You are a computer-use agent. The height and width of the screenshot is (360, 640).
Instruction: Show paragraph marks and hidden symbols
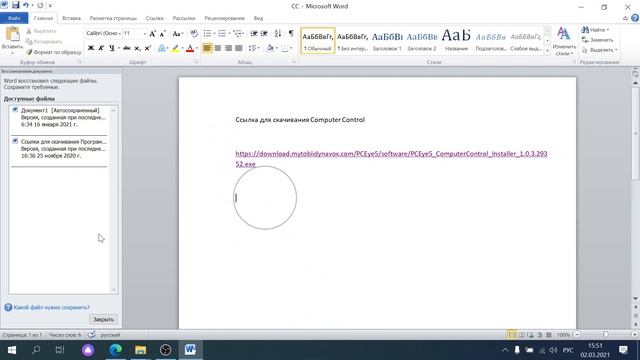[x=291, y=33]
